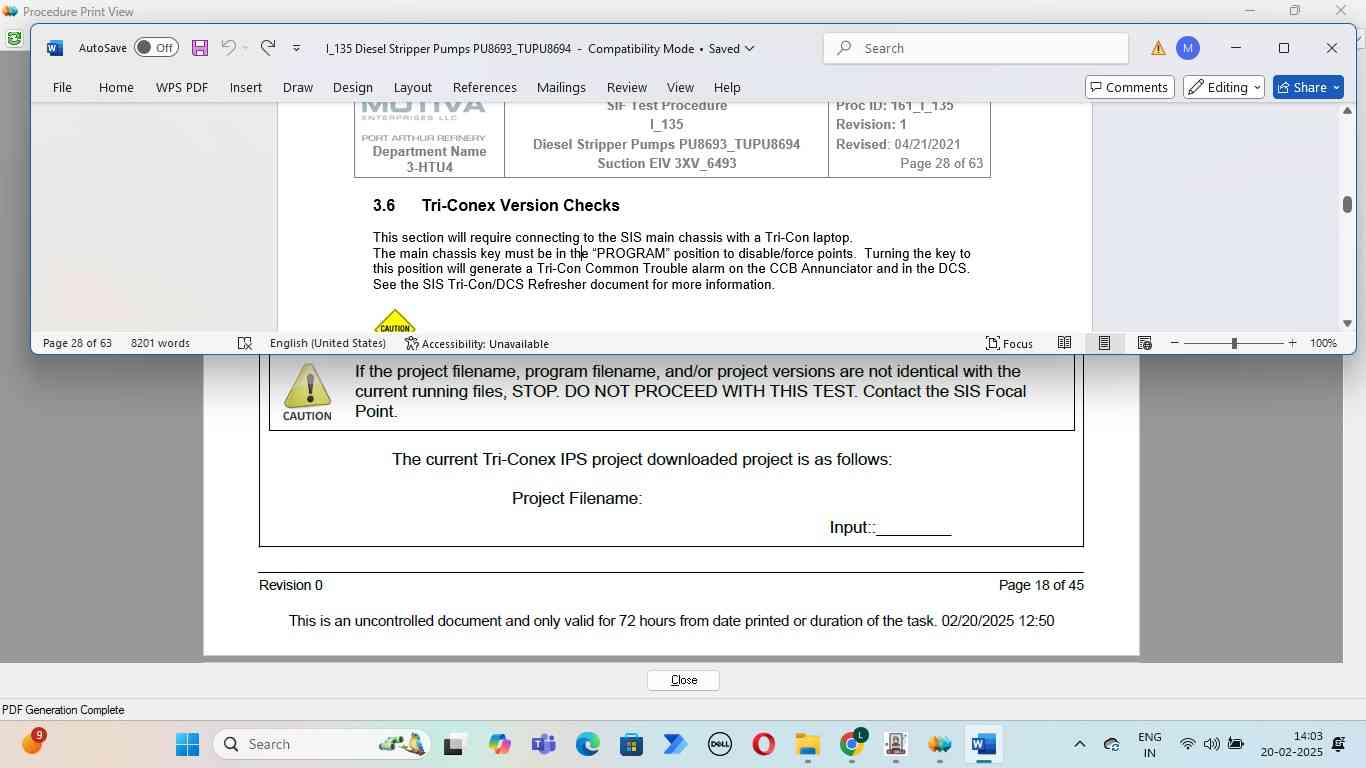Open the Layout tab
This screenshot has width=1366, height=768.
coord(413,87)
